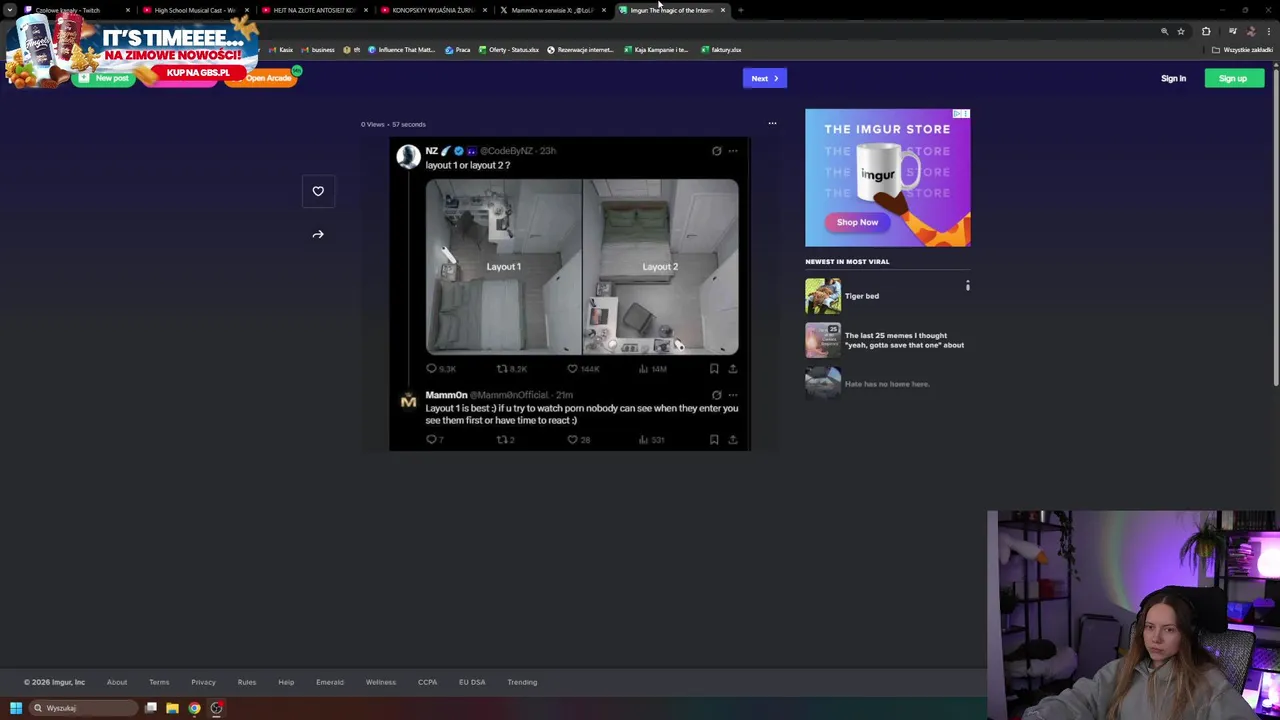Click the Open Arcade green badge

297,71
